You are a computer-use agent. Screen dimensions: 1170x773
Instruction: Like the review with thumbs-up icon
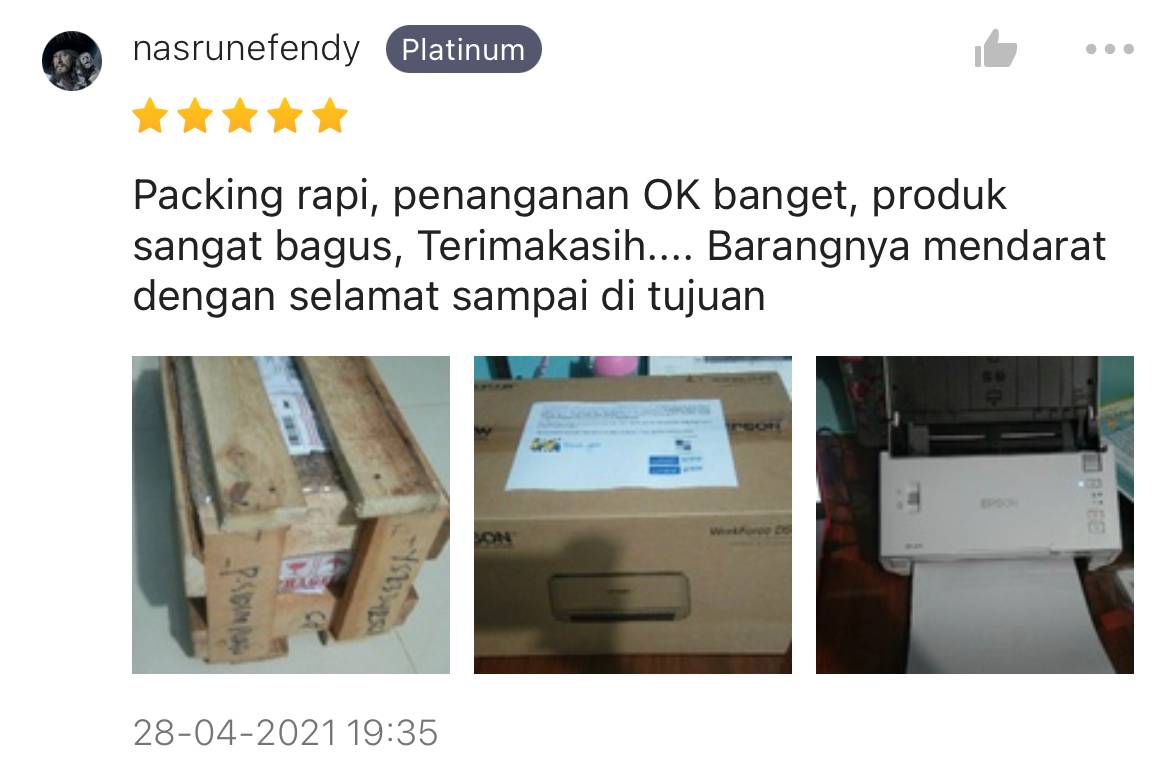(995, 48)
